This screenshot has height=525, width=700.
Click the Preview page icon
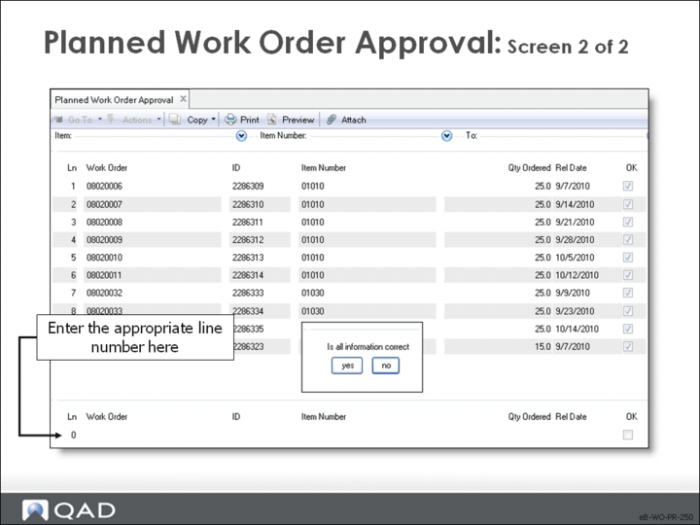coord(272,120)
